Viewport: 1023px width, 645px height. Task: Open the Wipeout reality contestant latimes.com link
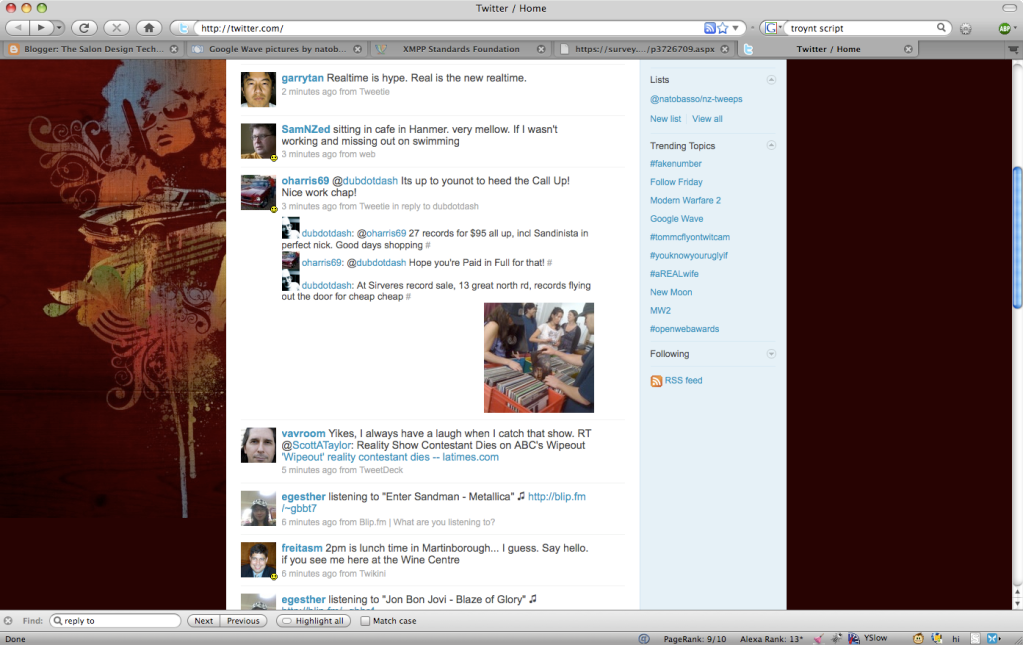pos(390,457)
